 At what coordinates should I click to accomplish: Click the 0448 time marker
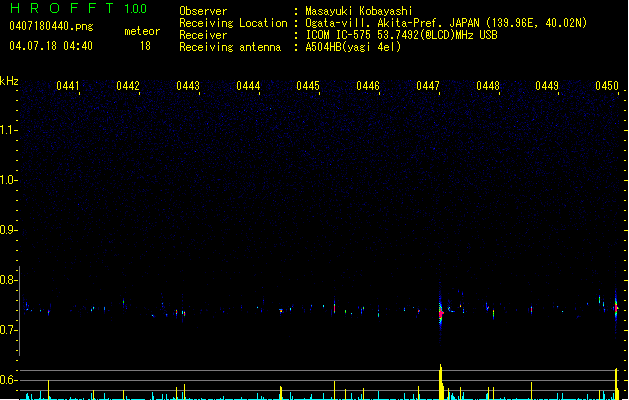tap(488, 86)
